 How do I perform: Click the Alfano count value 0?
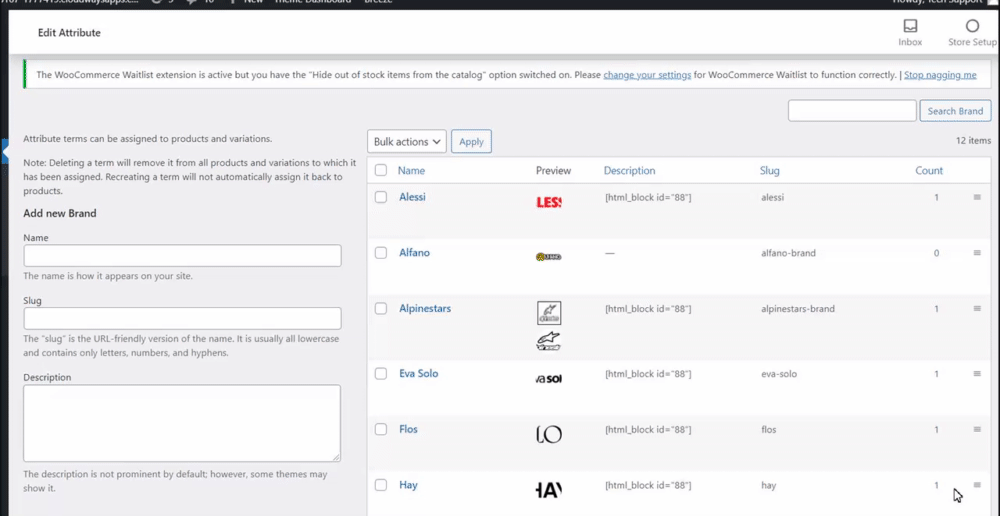(x=936, y=253)
